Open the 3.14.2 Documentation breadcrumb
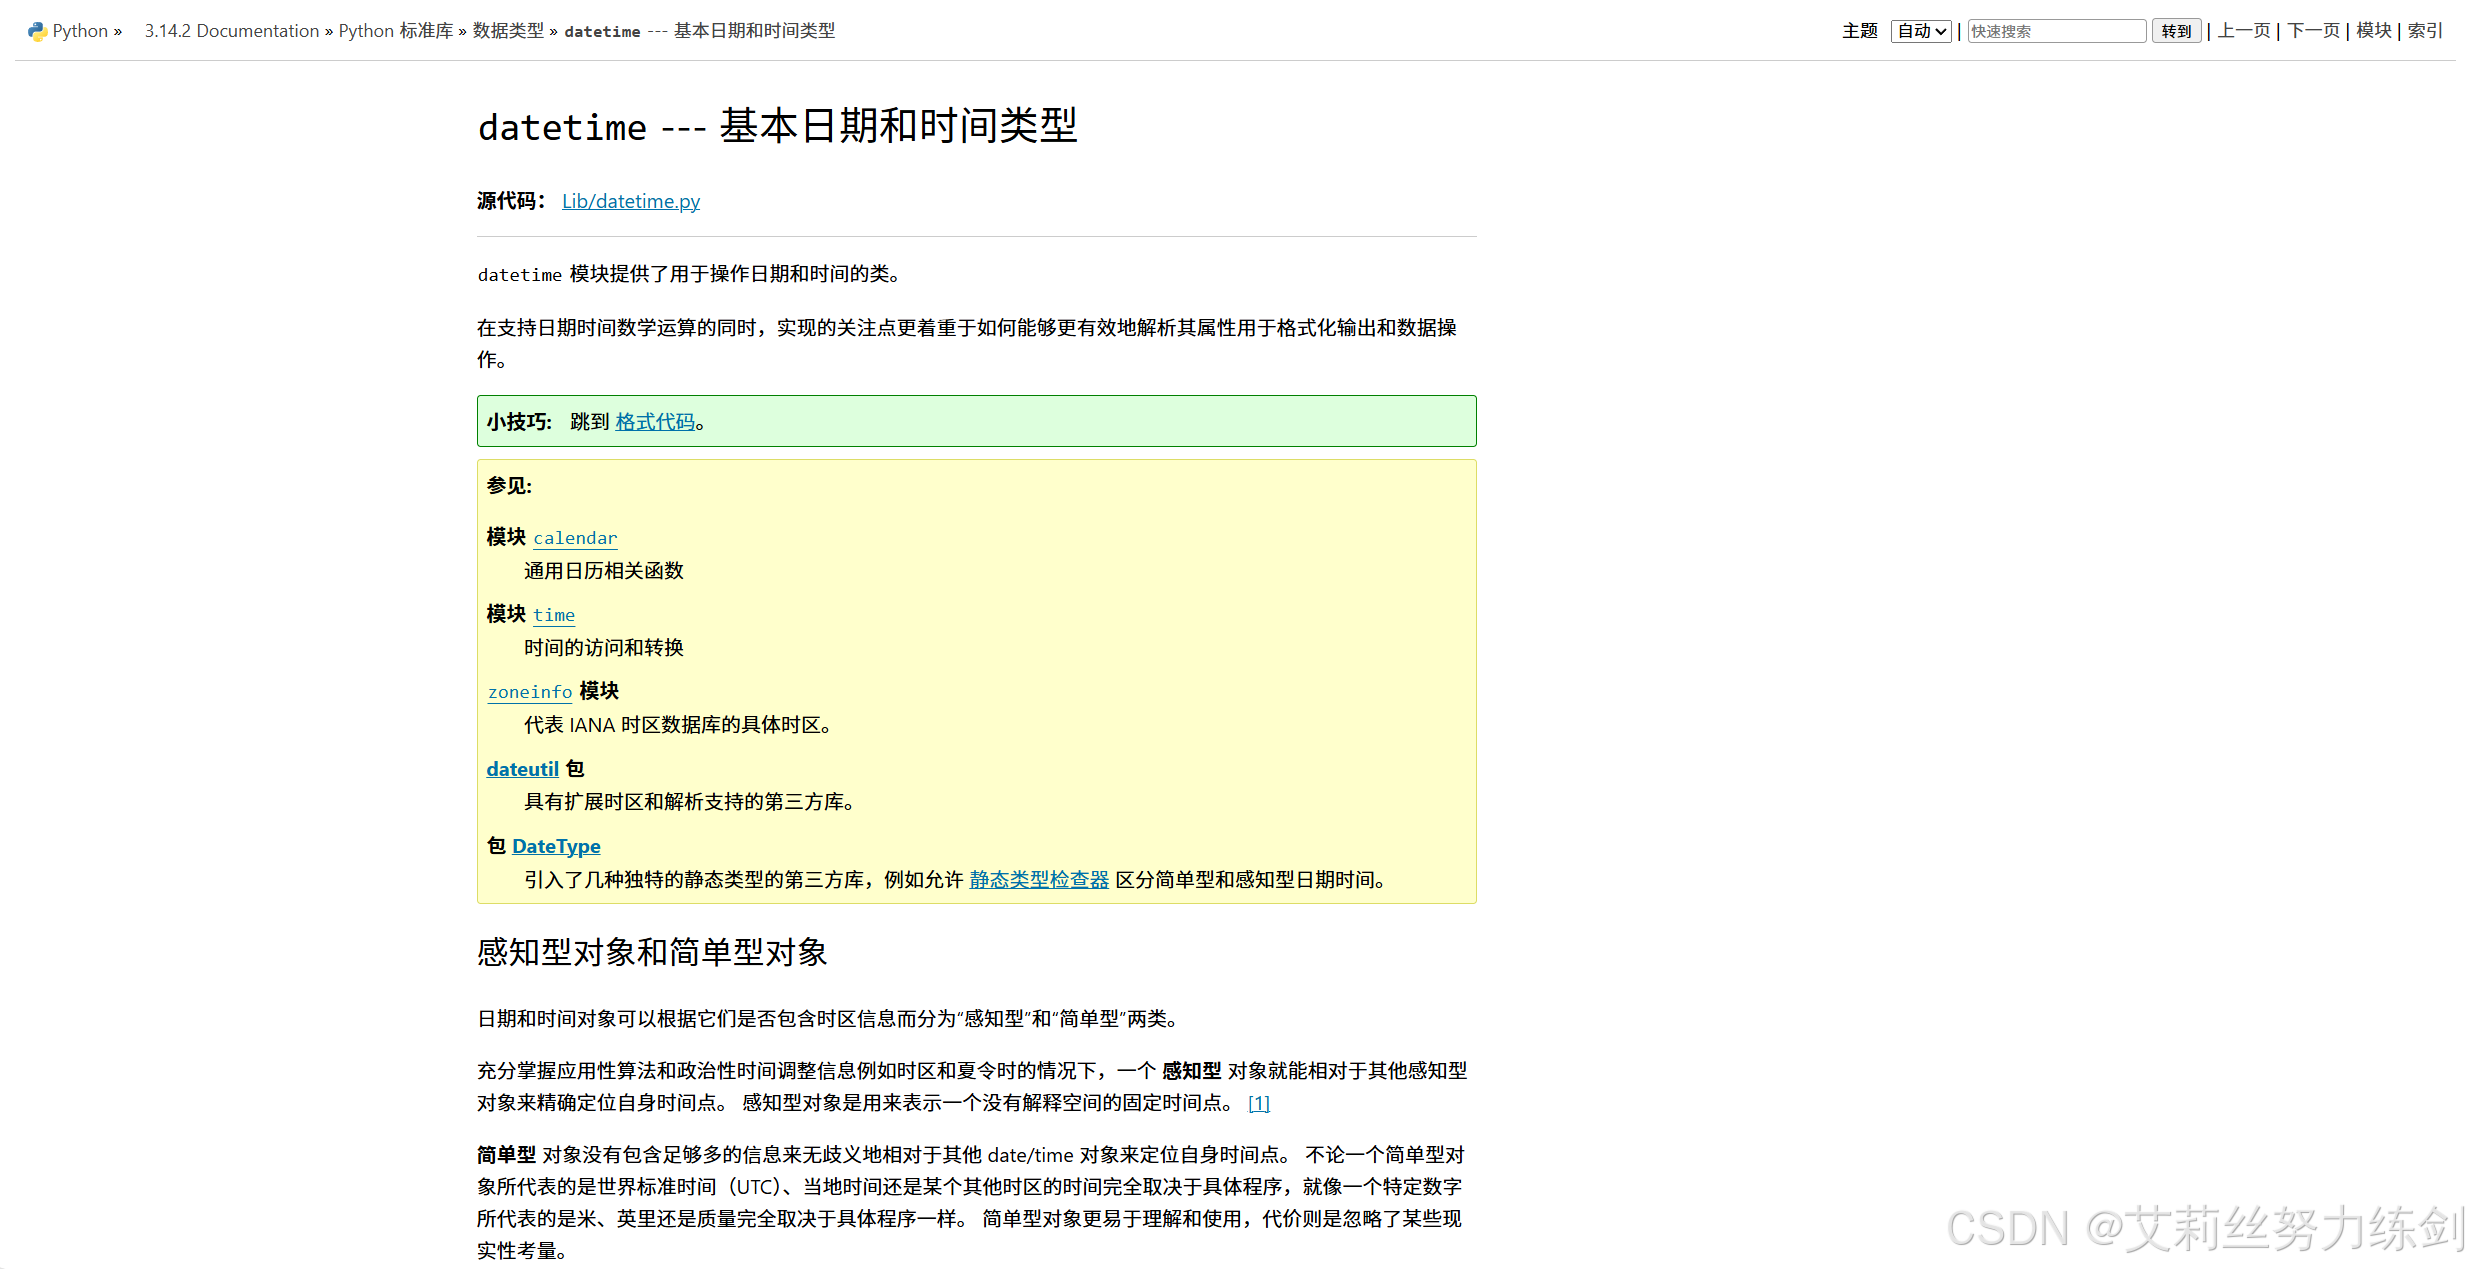2470x1269 pixels. 231,31
